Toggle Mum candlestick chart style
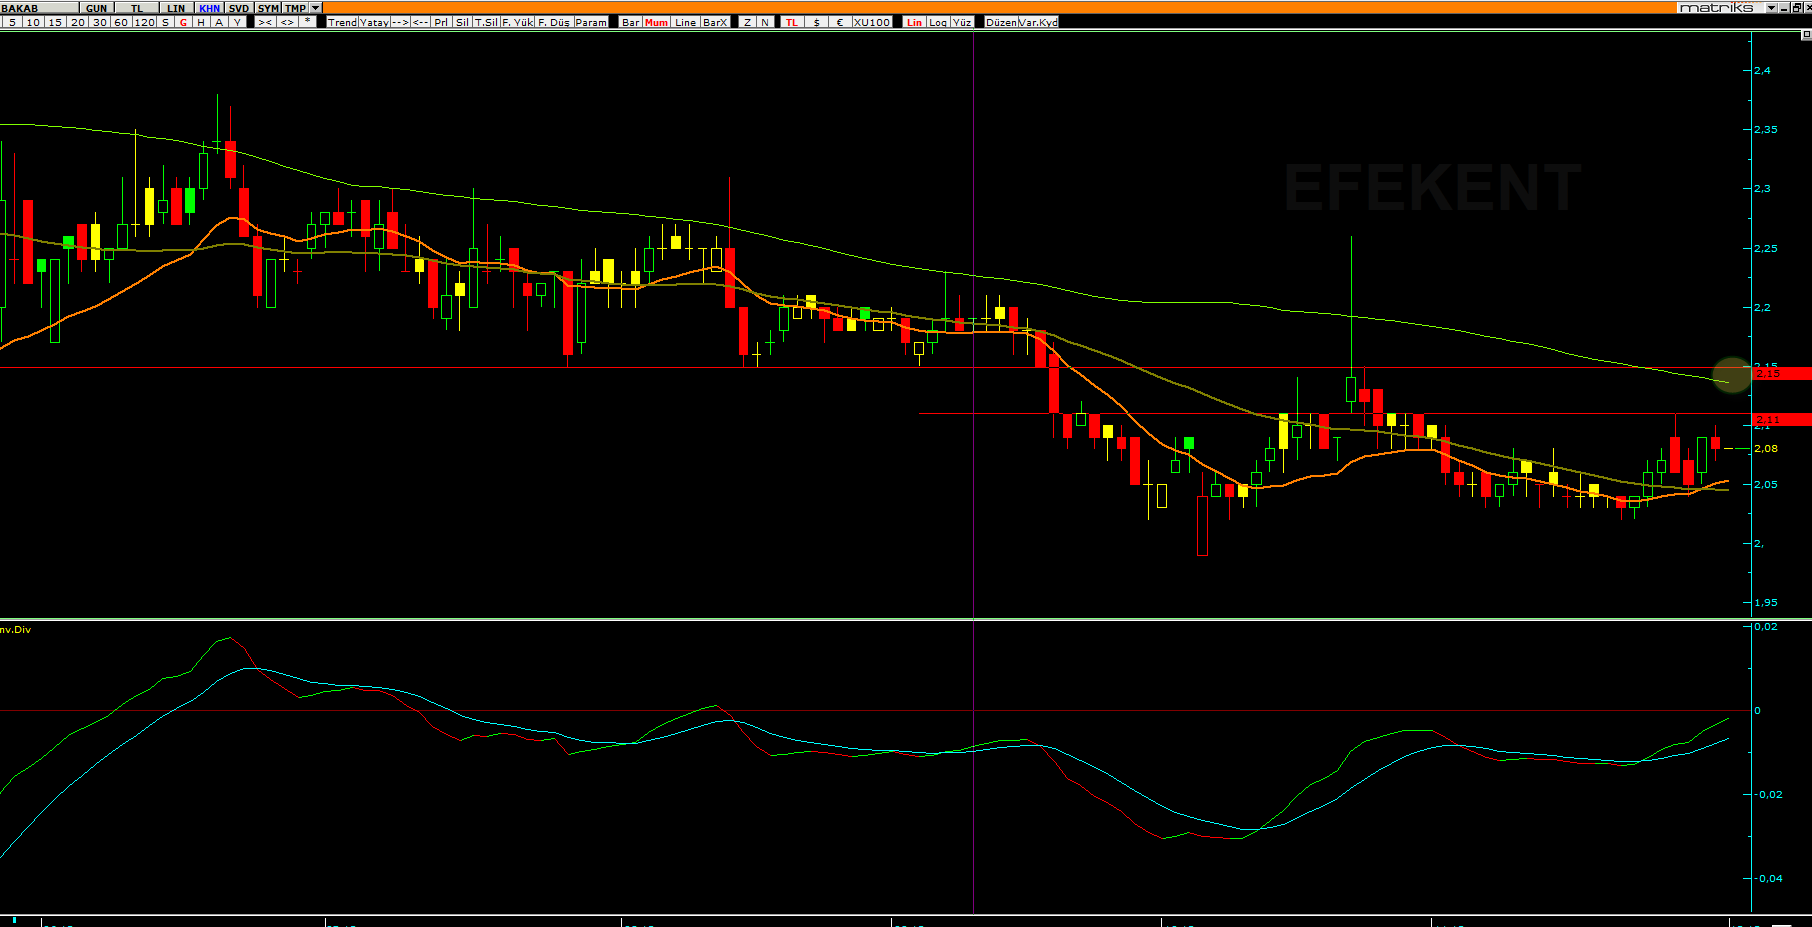 tap(656, 22)
